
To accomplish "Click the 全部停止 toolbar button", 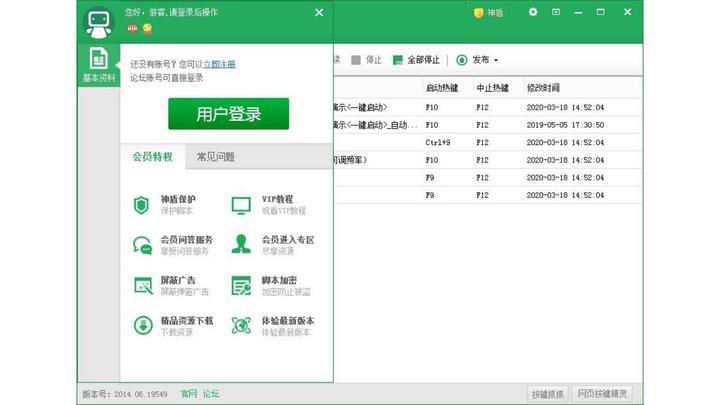I will click(x=416, y=60).
